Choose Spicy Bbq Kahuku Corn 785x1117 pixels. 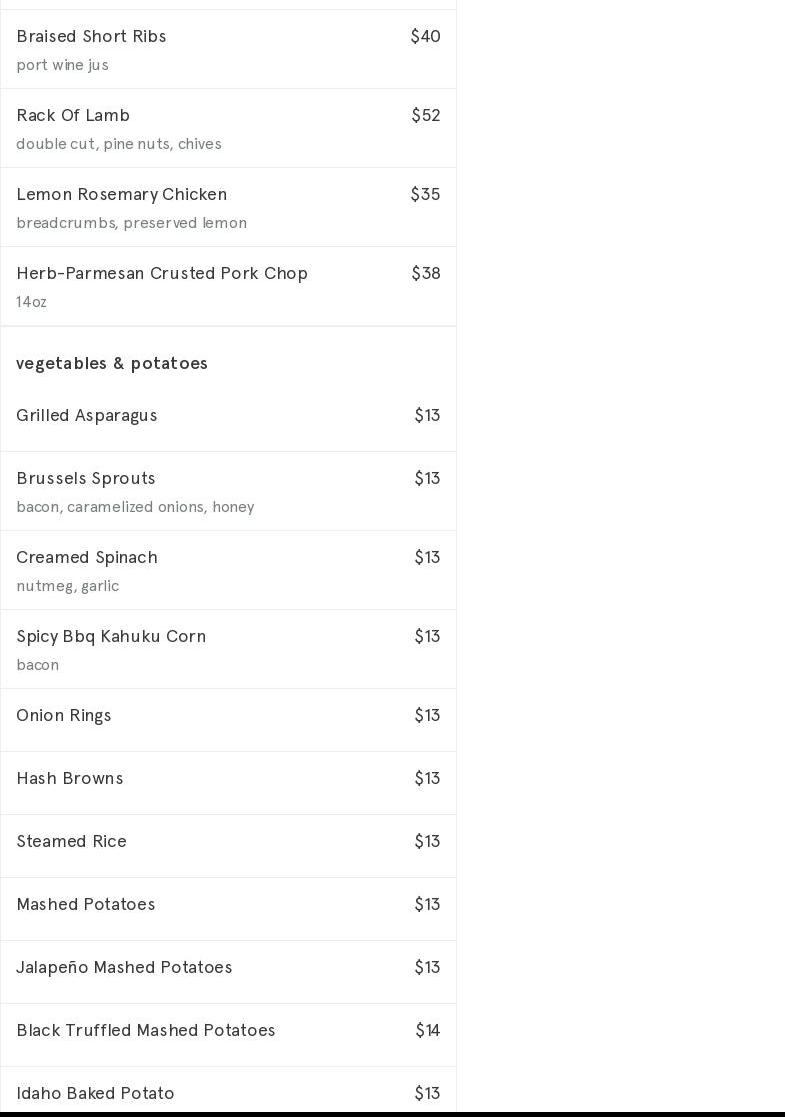click(x=111, y=636)
